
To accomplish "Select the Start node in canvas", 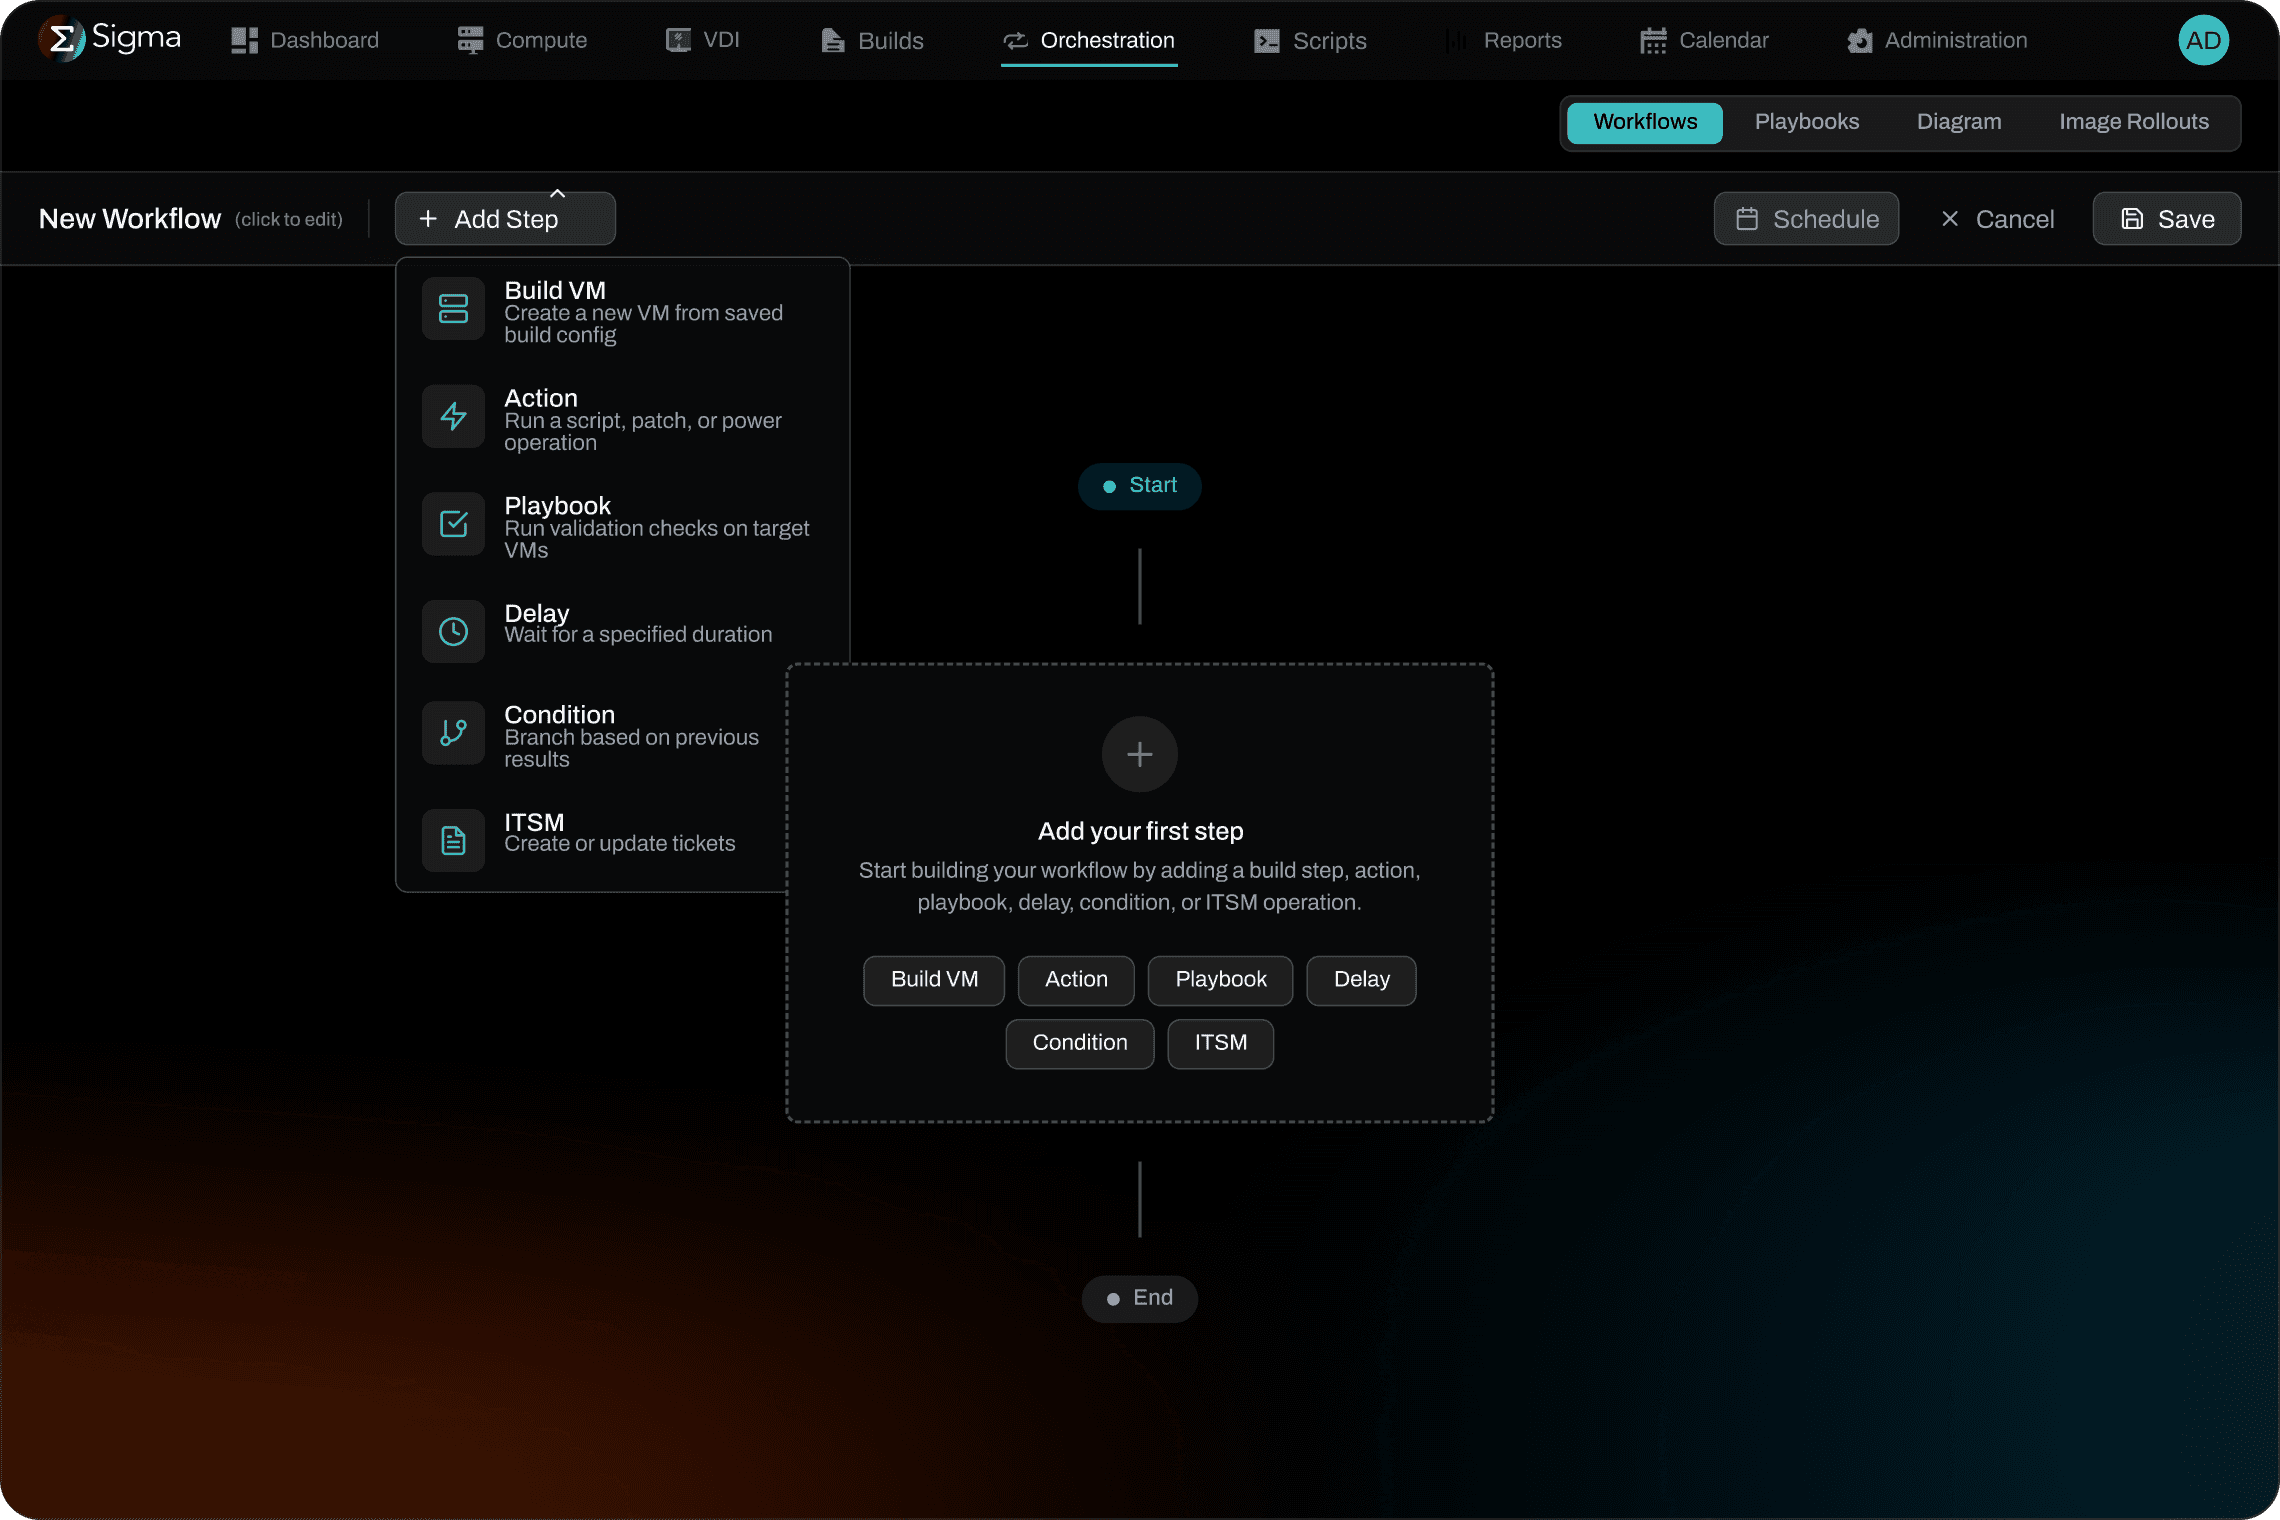I will pyautogui.click(x=1139, y=486).
